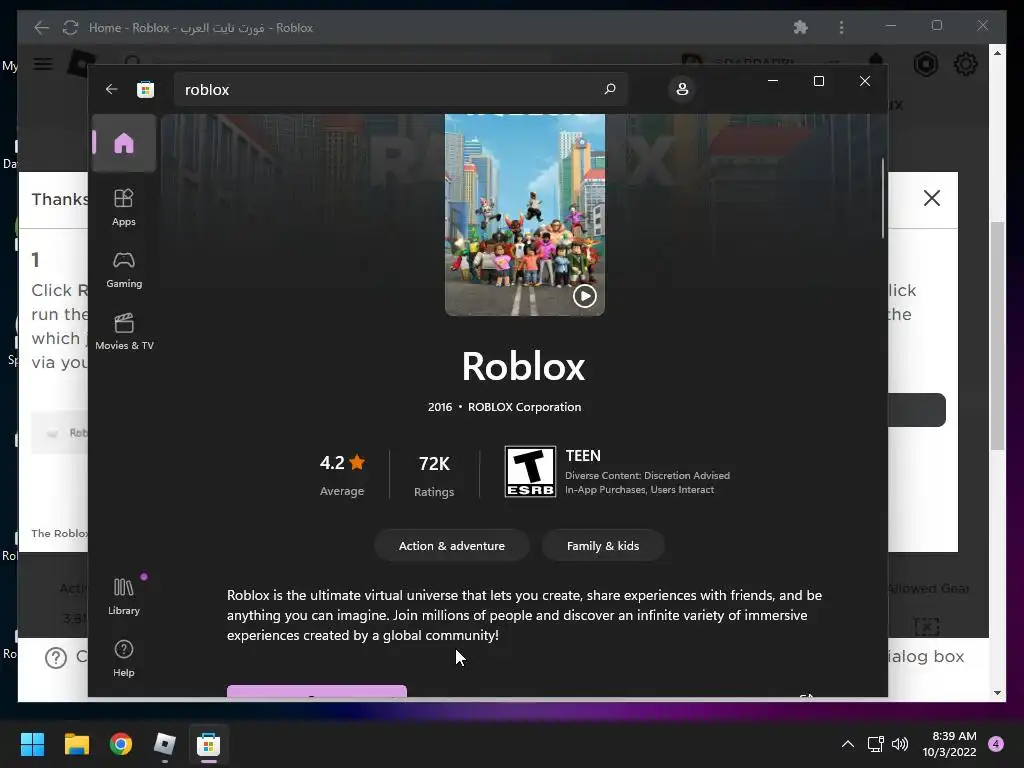Open hamburger menu on Roblox site
This screenshot has height=768, width=1024.
tap(43, 64)
